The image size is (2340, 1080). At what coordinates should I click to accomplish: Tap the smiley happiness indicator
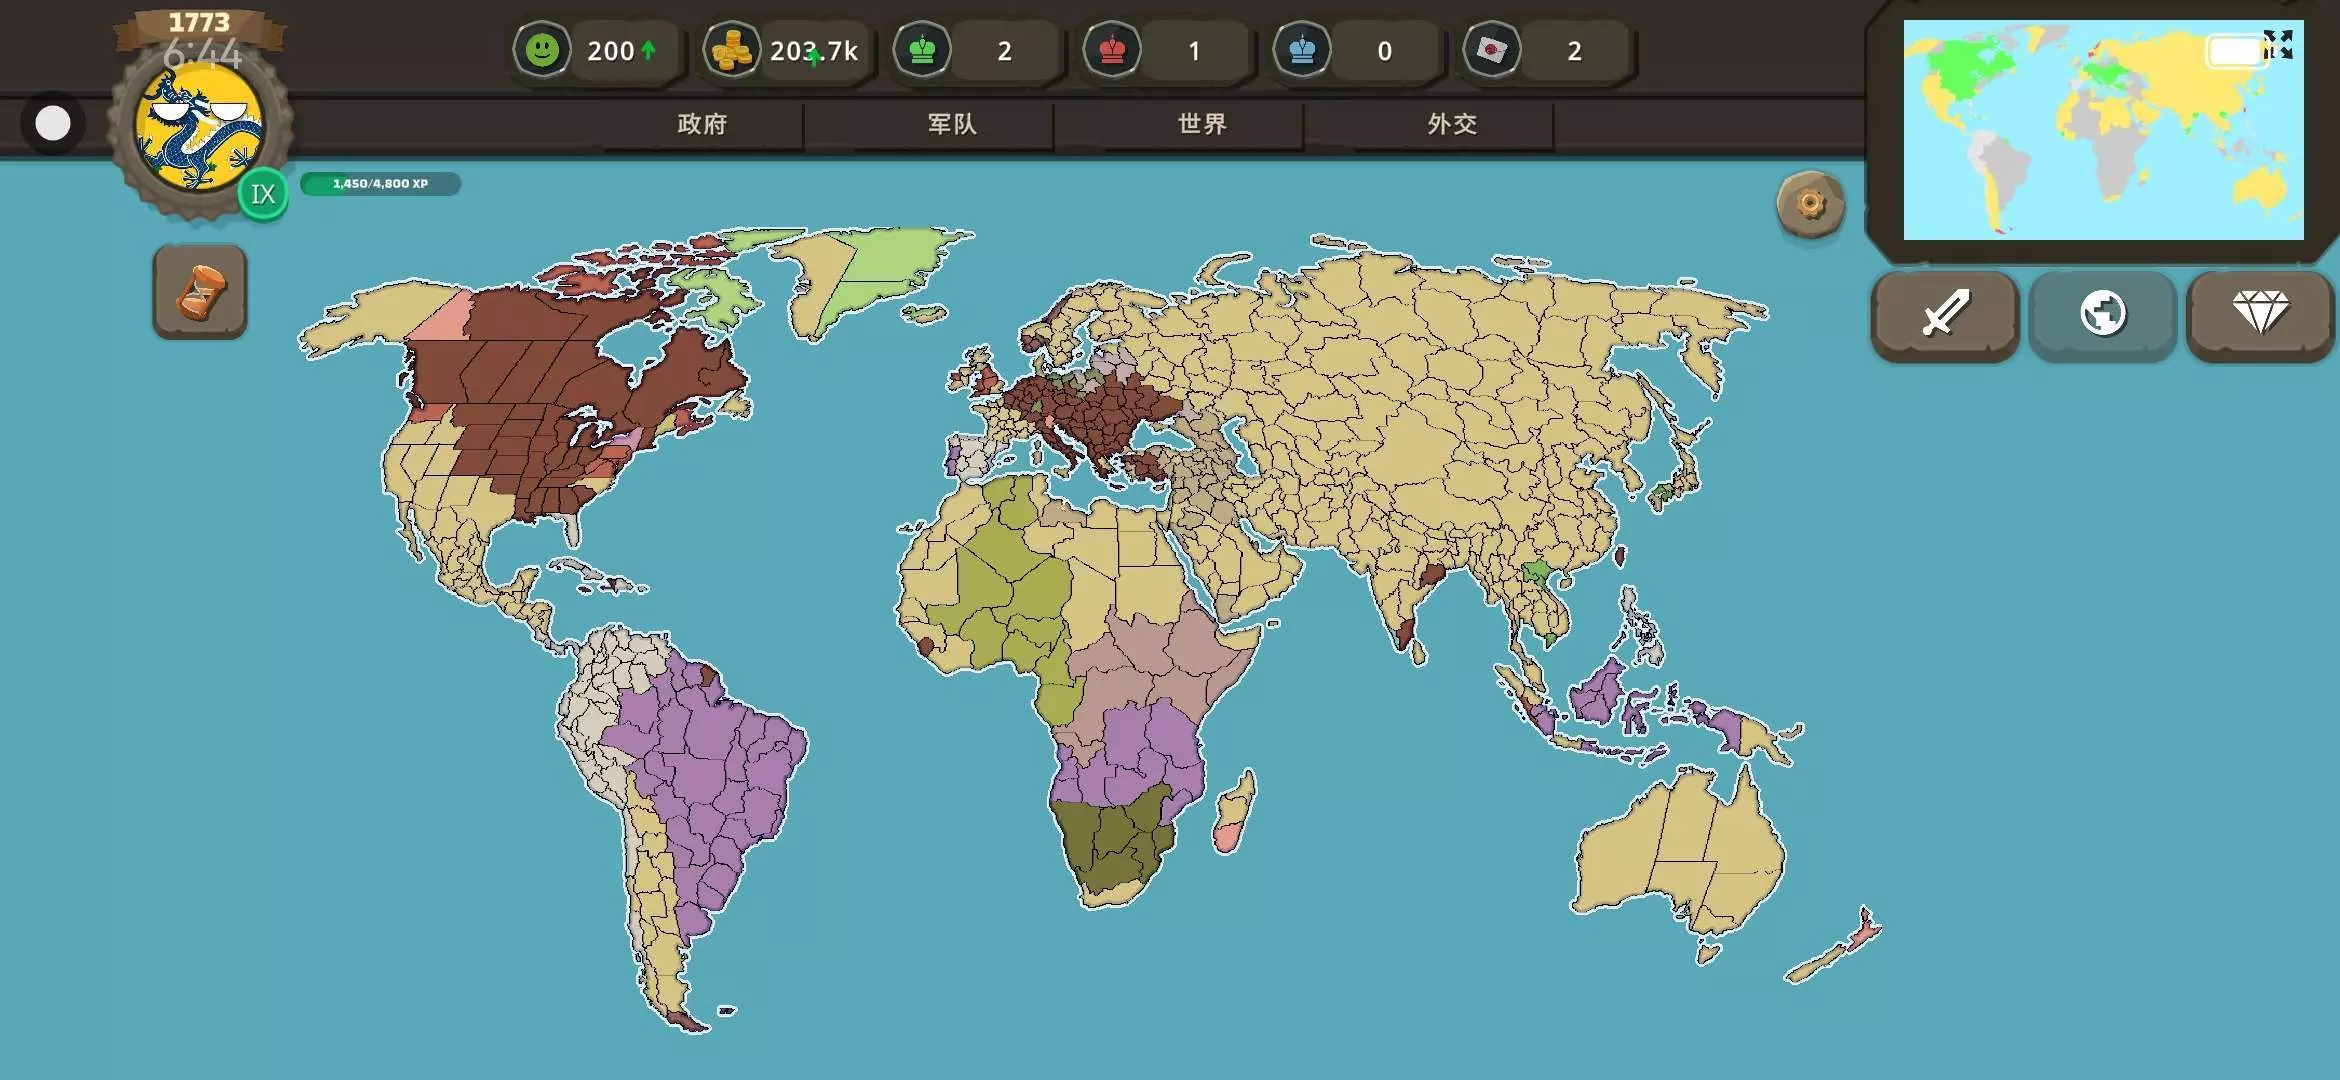click(x=542, y=50)
